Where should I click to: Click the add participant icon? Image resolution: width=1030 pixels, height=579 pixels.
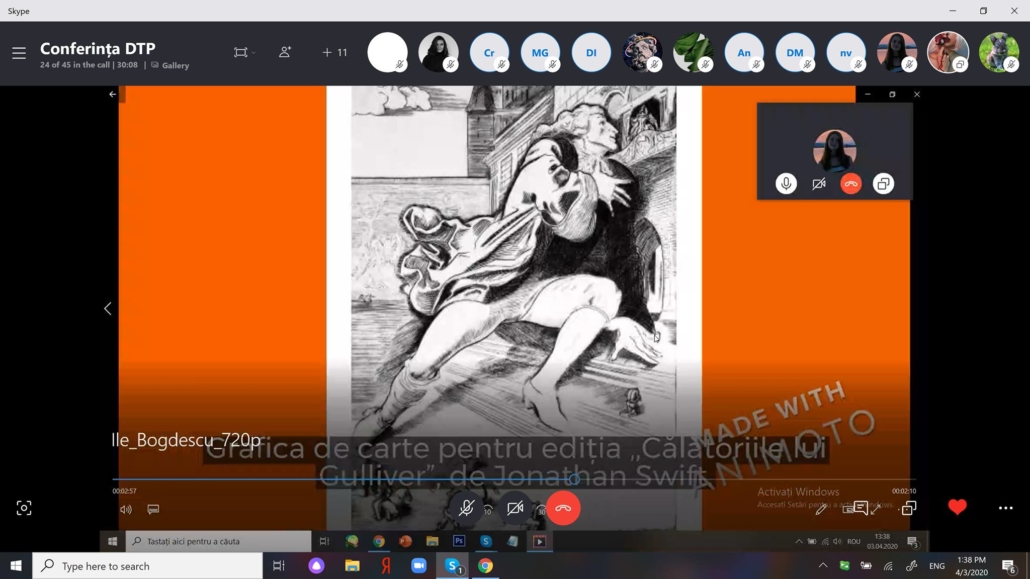(x=285, y=52)
